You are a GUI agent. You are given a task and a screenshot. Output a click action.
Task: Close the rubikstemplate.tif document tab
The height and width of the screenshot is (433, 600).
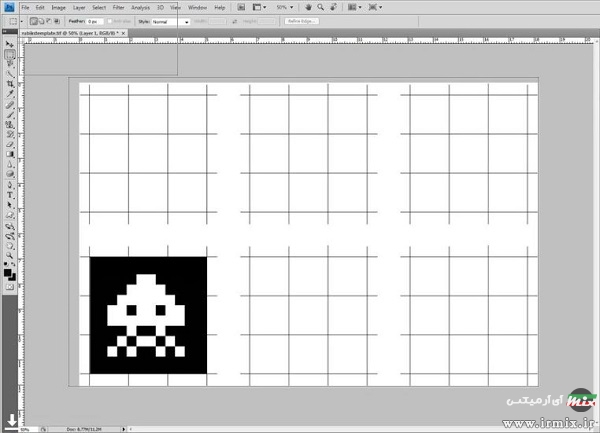pyautogui.click(x=123, y=33)
